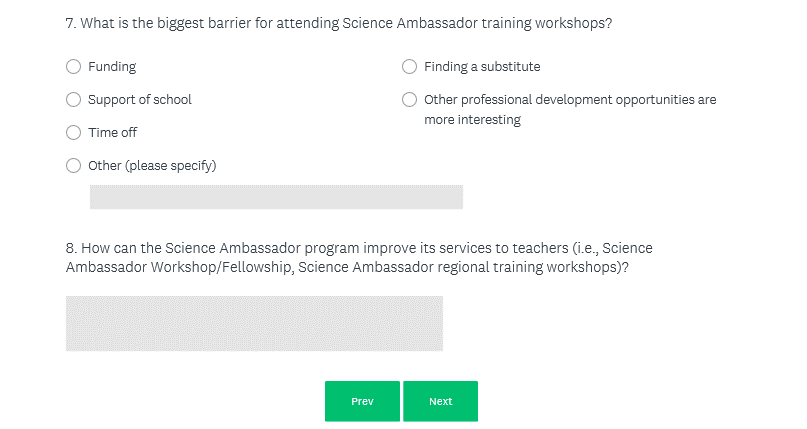Click the 'more interesting' wrapped label line
807x429 pixels.
472,120
